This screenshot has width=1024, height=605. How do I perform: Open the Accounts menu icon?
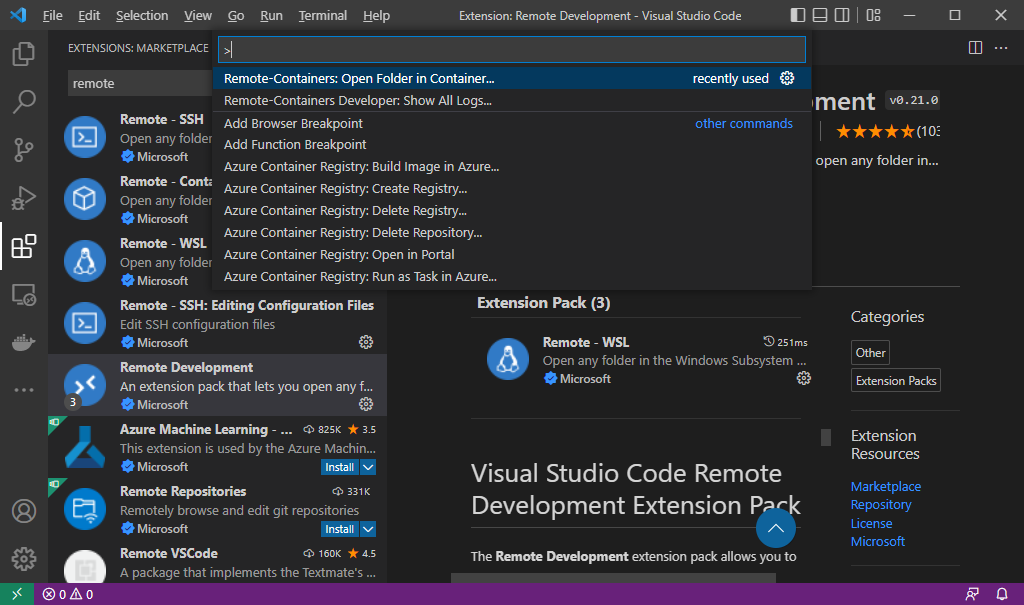[x=24, y=511]
